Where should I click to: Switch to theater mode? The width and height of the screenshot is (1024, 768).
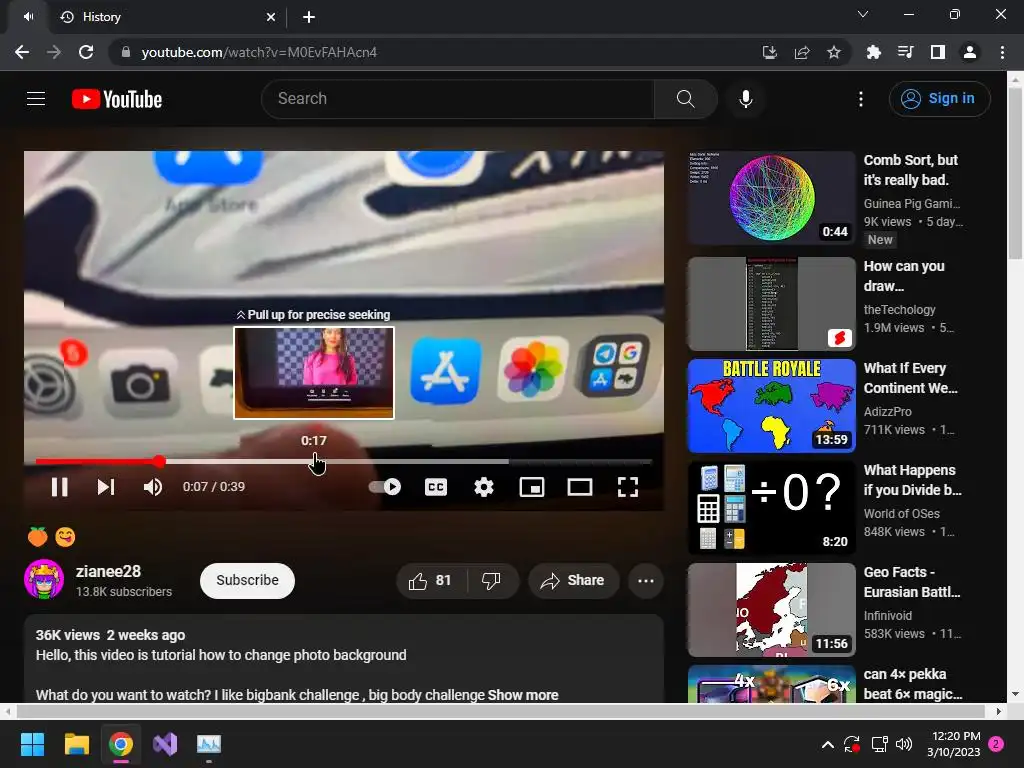pos(580,487)
